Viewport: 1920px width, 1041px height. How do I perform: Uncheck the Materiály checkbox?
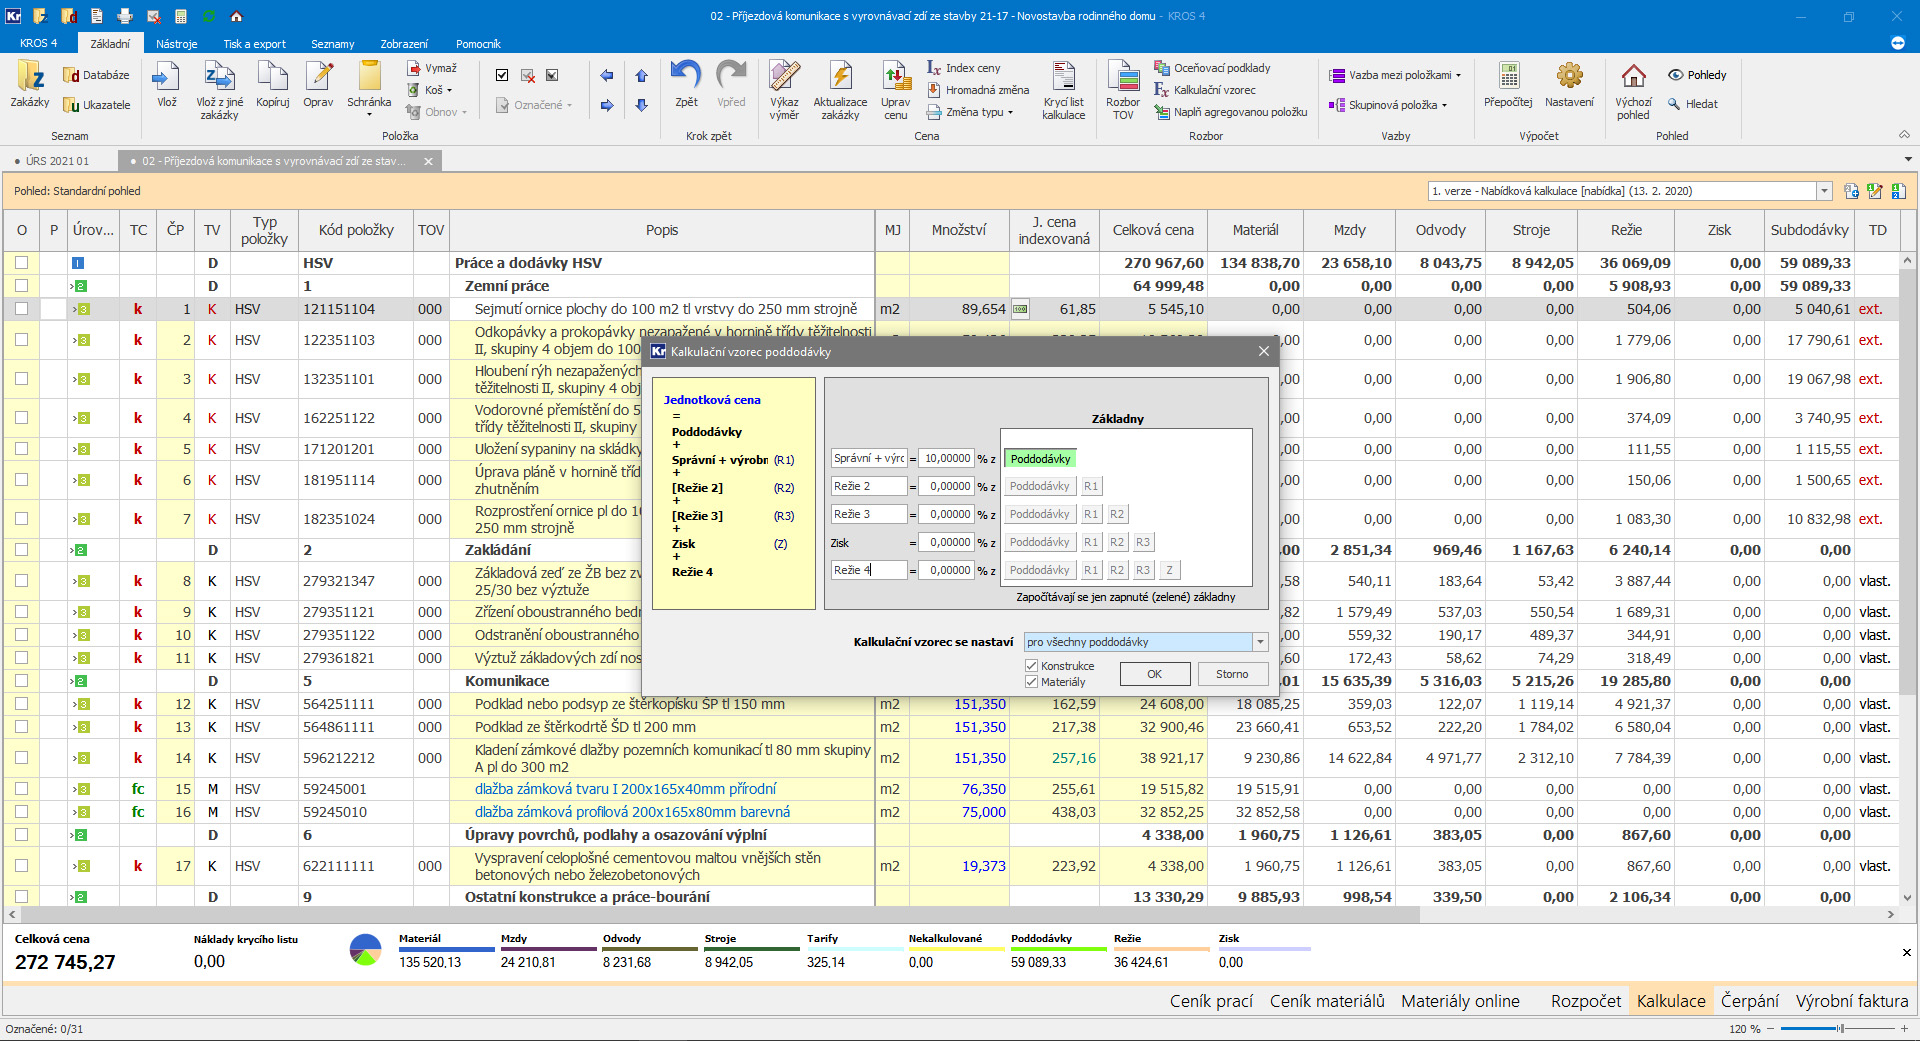[x=1032, y=682]
